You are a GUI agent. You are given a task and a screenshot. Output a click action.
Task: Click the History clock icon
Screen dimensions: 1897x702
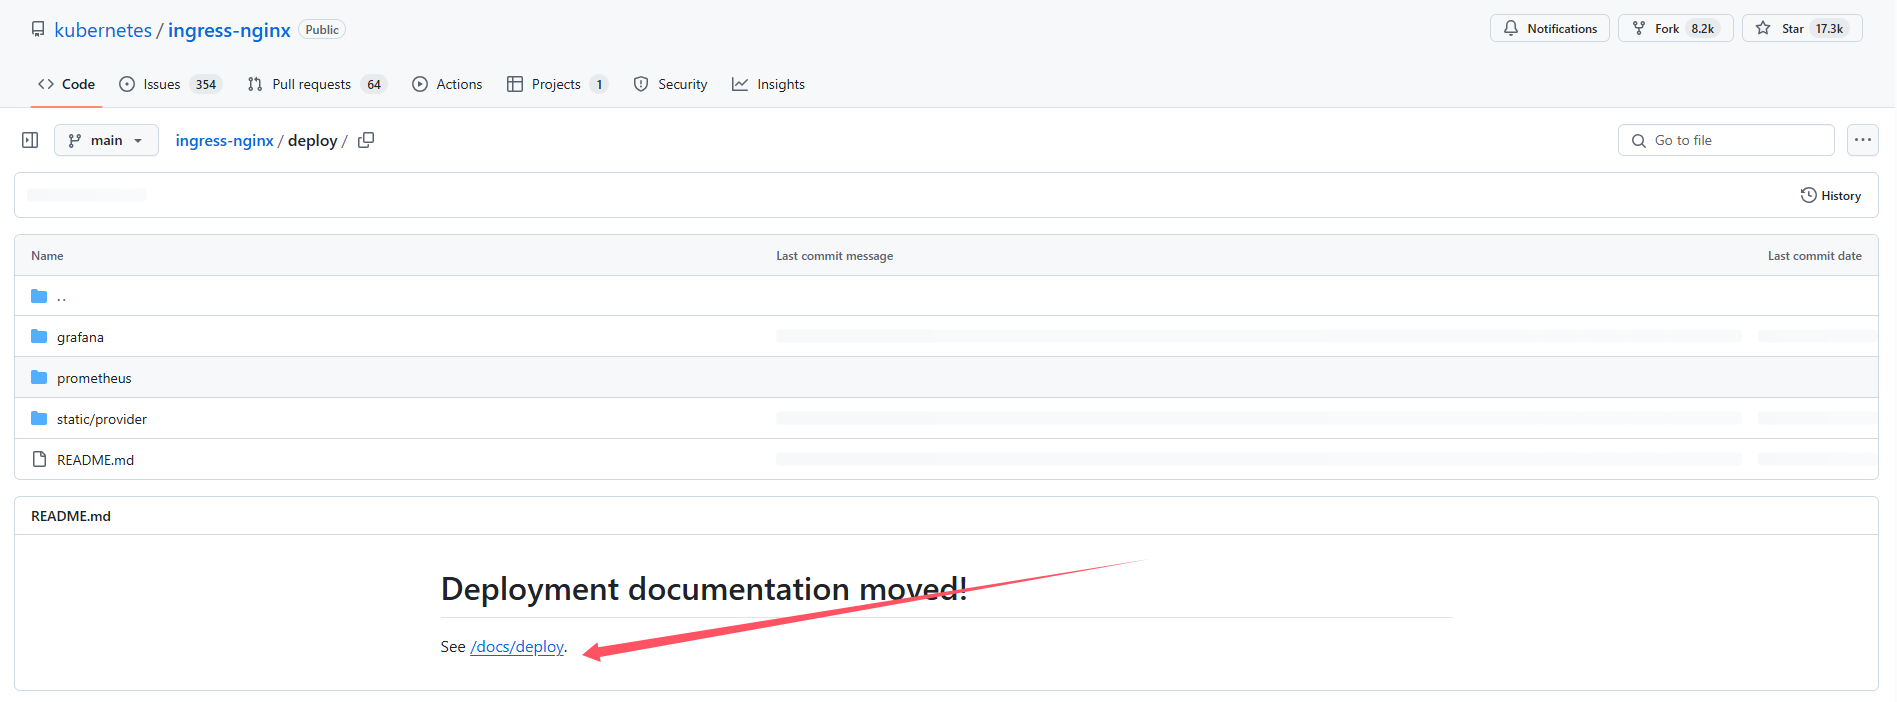1808,195
